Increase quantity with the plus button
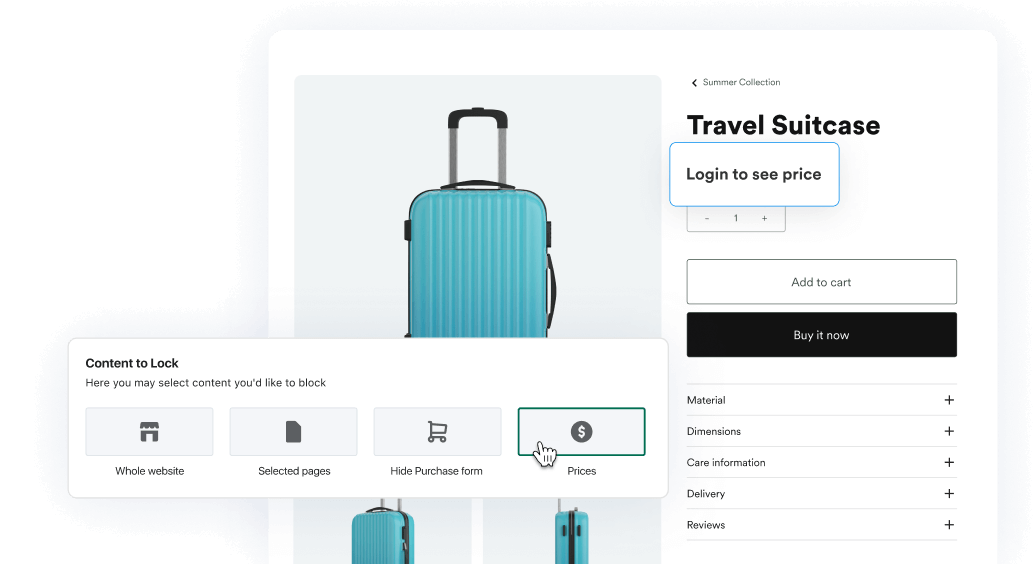This screenshot has height=564, width=1034. coord(764,218)
